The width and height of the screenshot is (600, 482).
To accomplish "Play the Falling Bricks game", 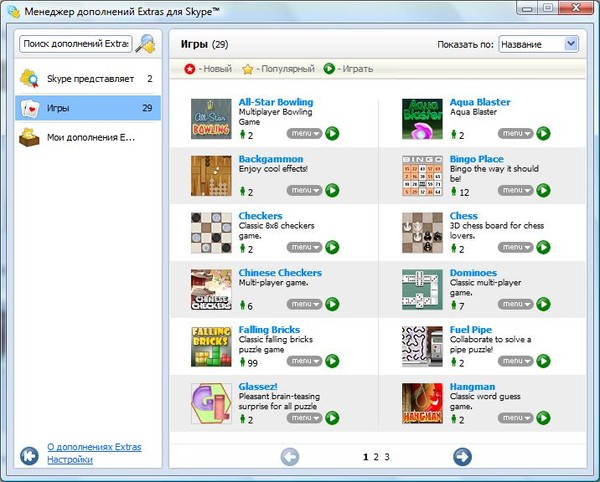I will pos(332,361).
